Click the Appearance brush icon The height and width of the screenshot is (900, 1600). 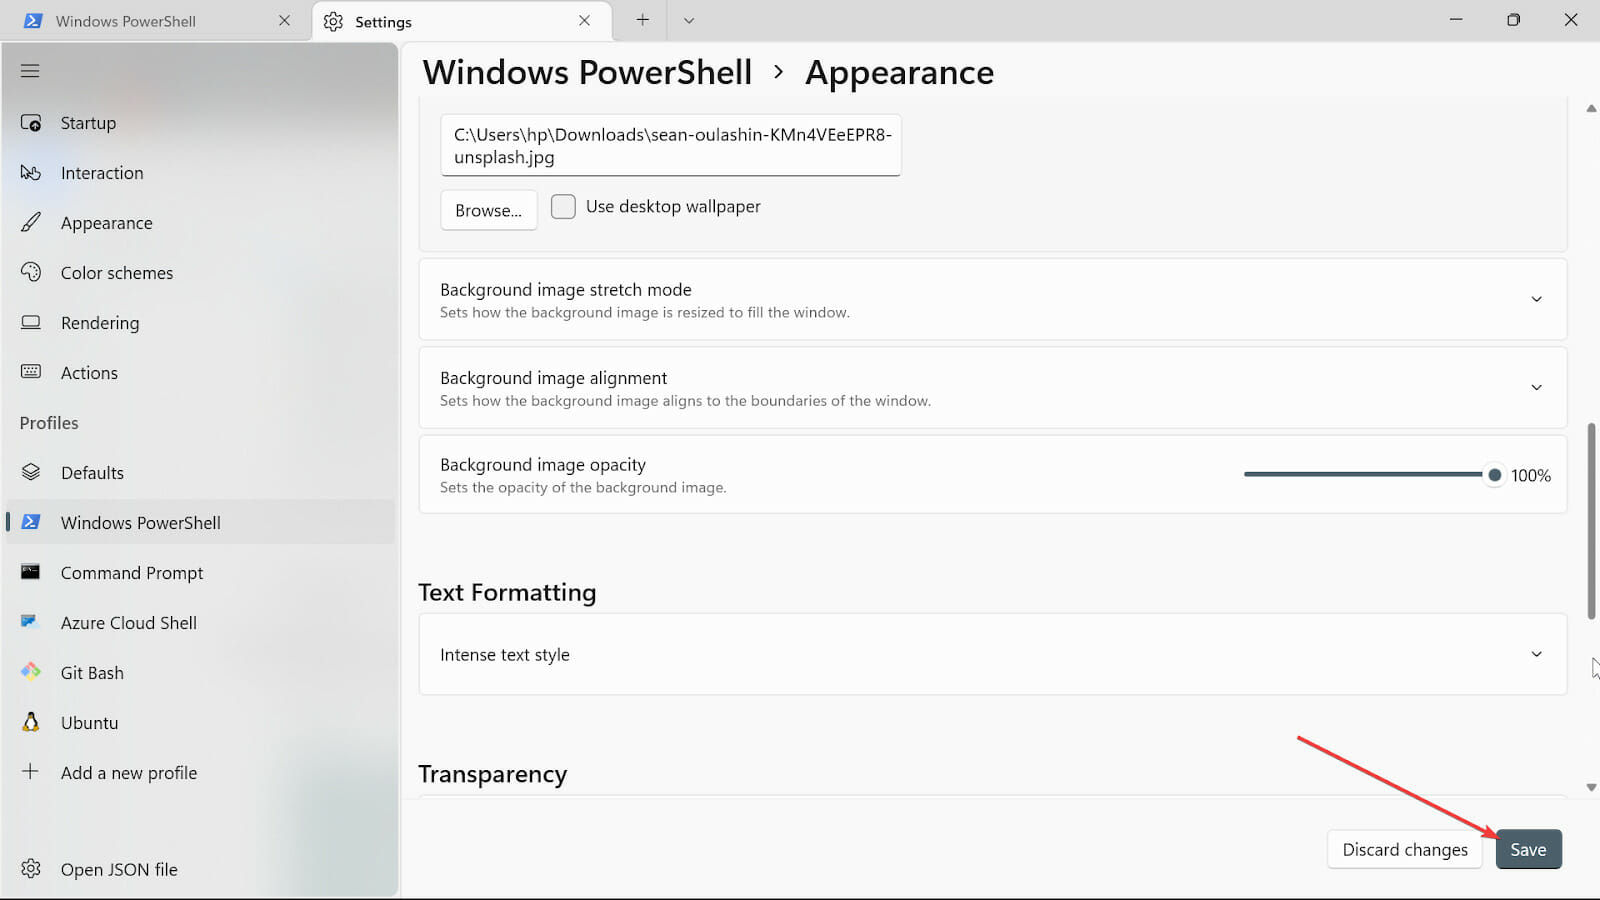31,222
